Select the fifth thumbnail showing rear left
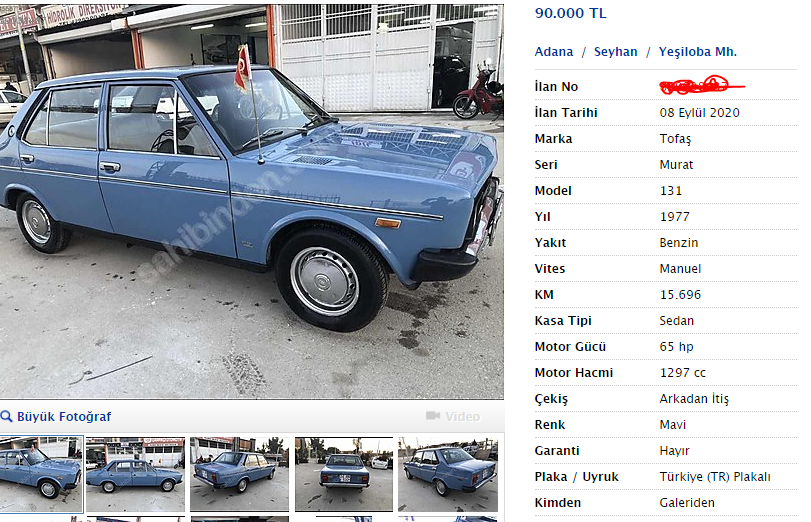This screenshot has width=811, height=522. [448, 474]
